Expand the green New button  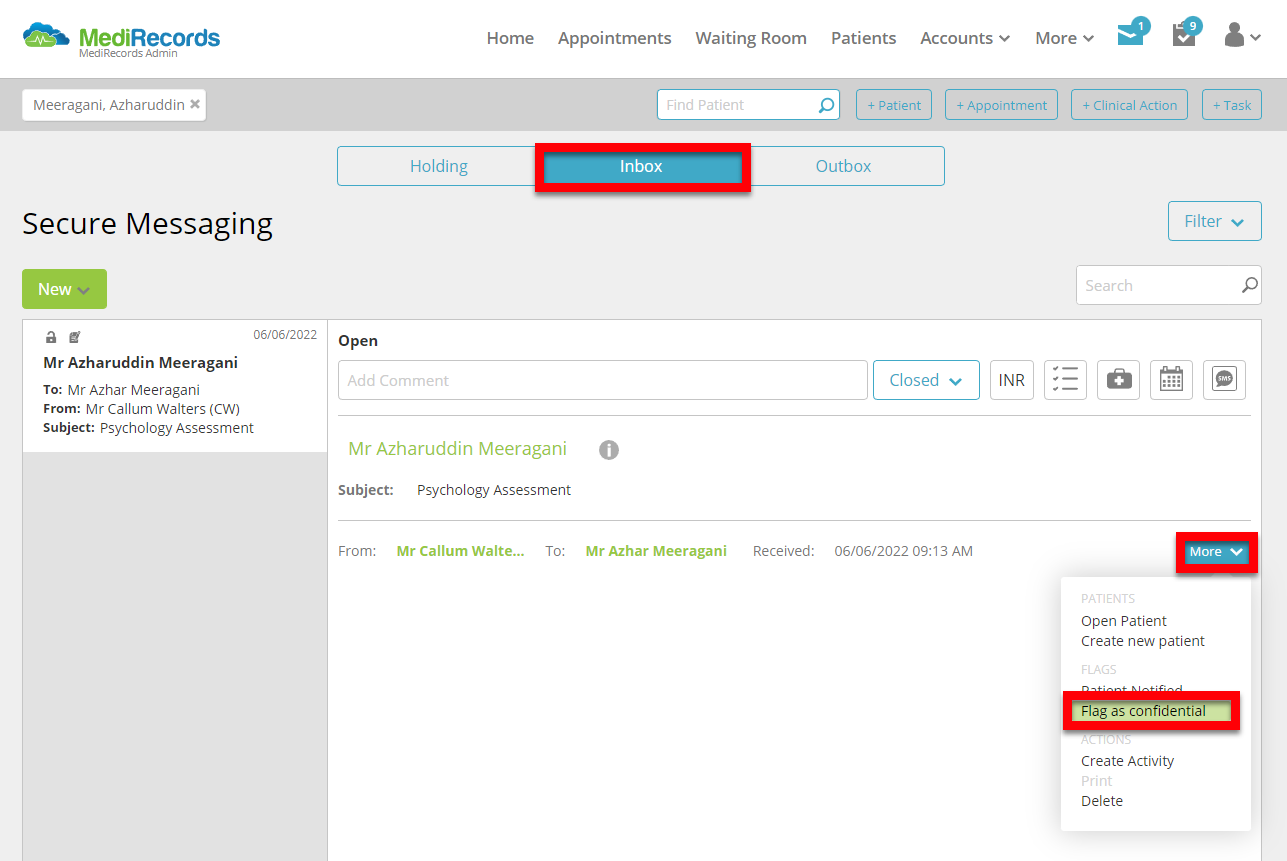(x=64, y=289)
